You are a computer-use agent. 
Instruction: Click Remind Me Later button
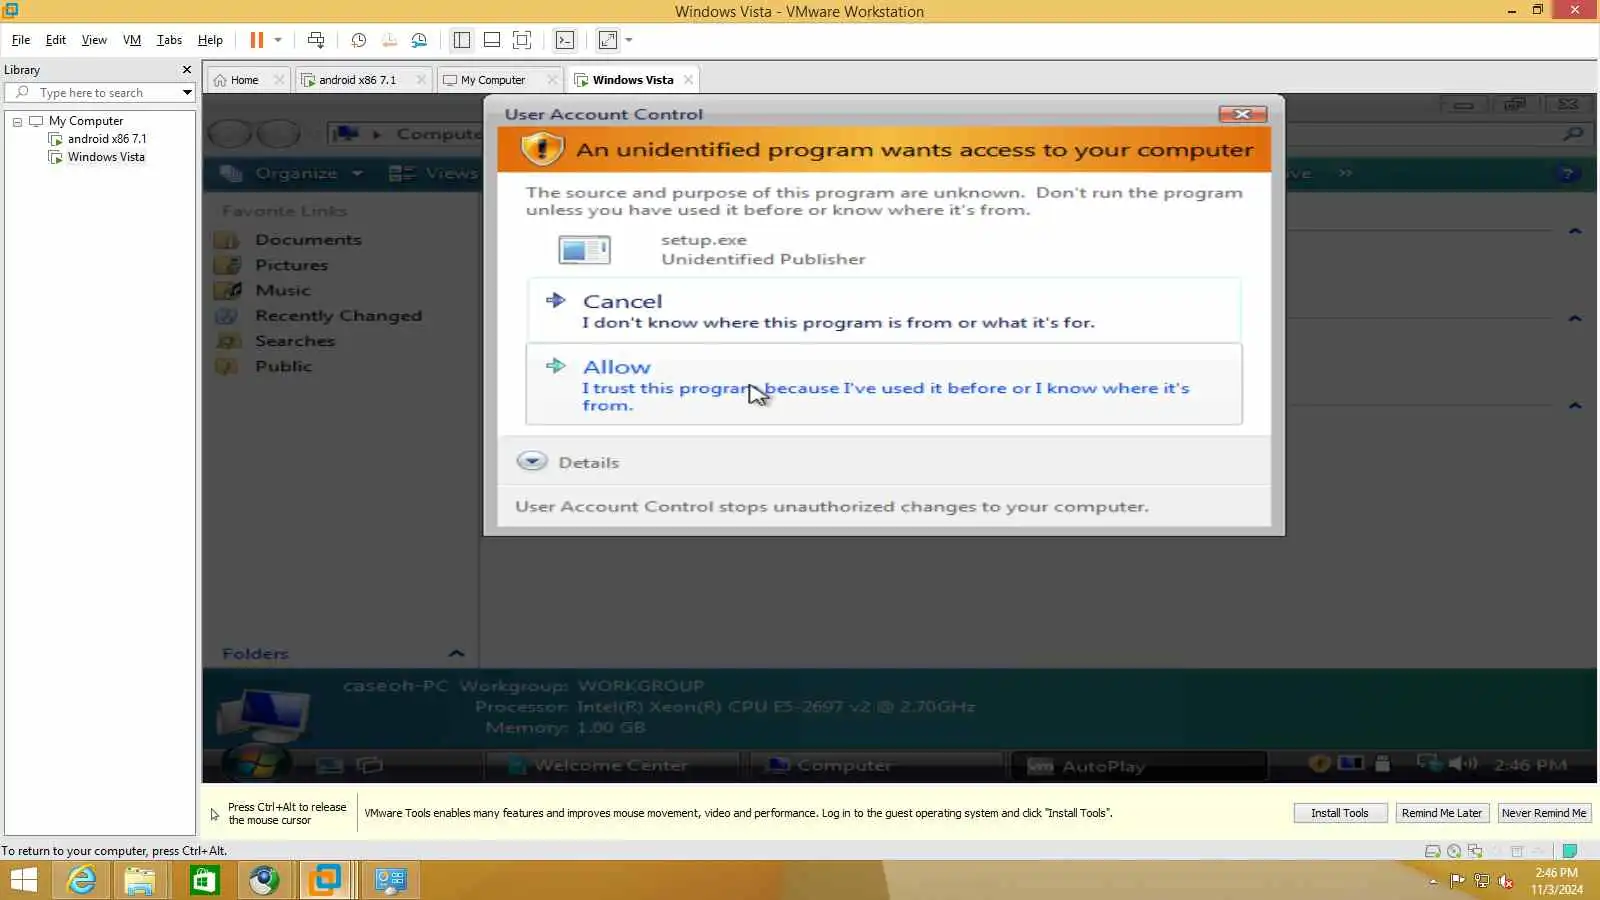coord(1441,813)
